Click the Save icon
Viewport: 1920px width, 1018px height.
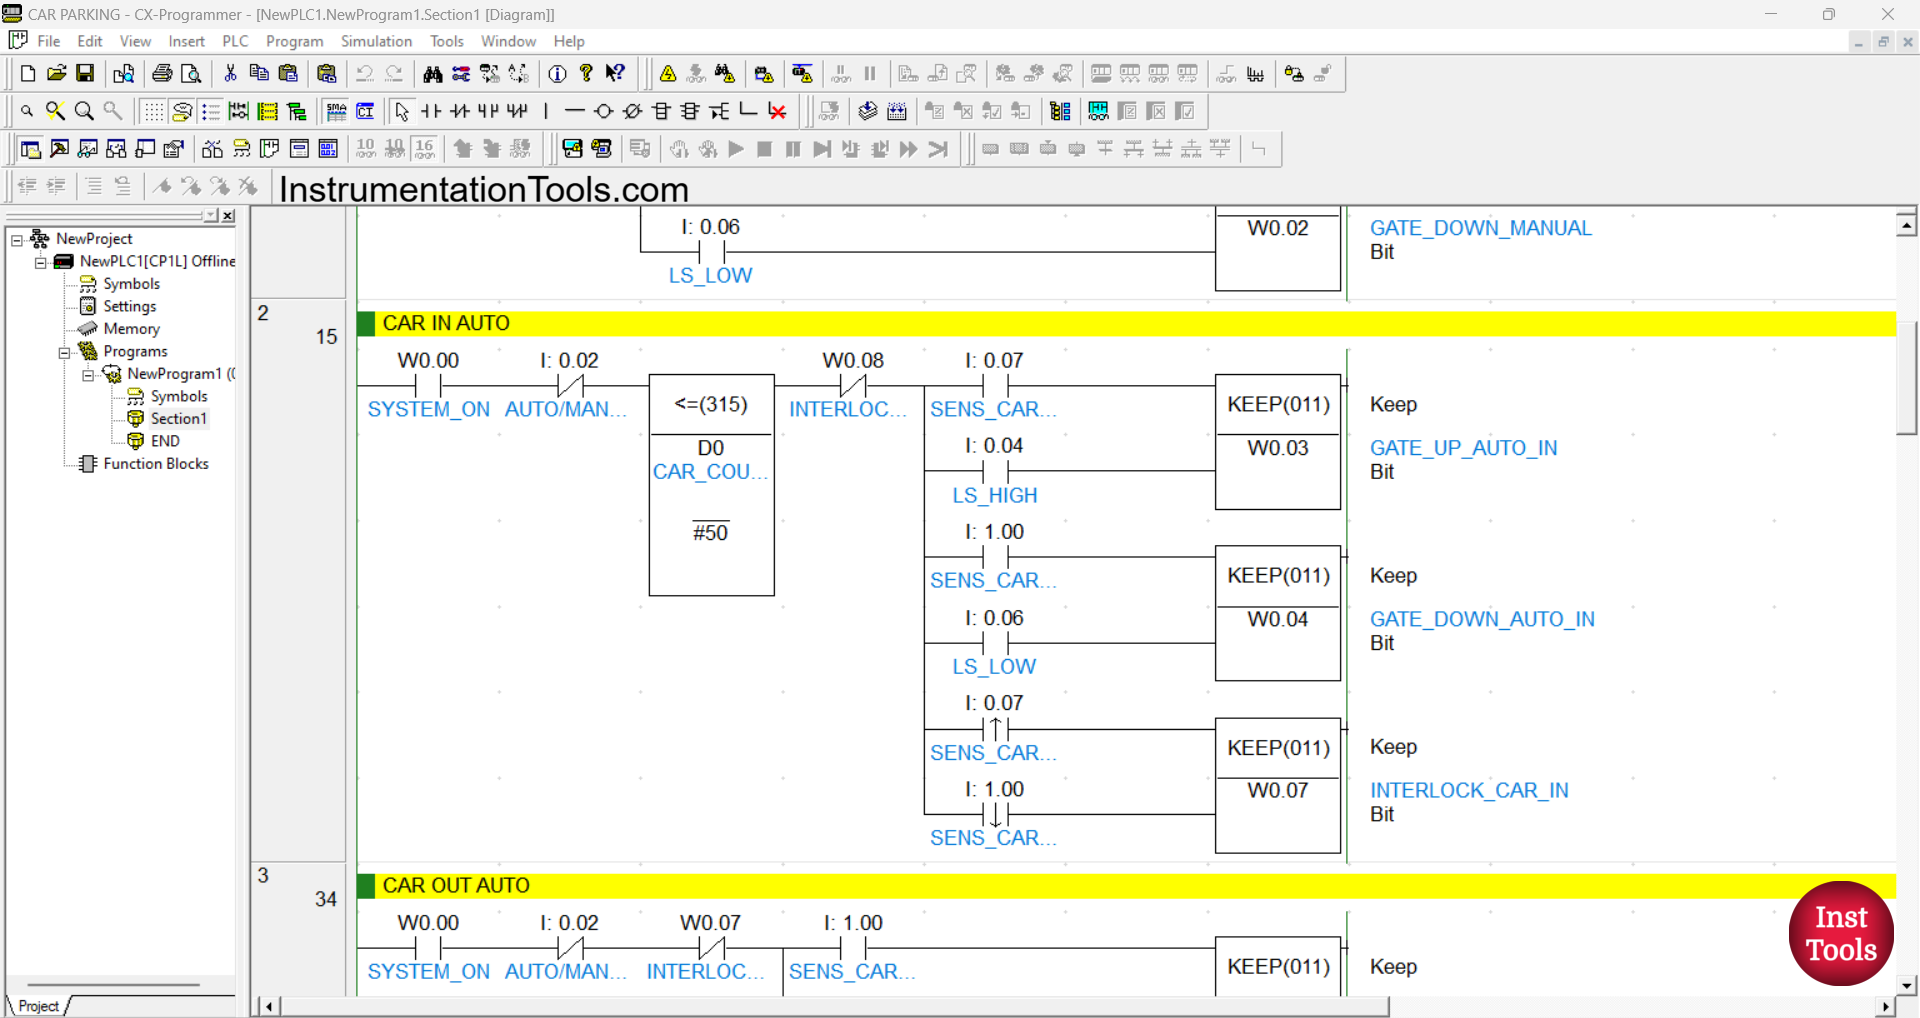click(85, 73)
